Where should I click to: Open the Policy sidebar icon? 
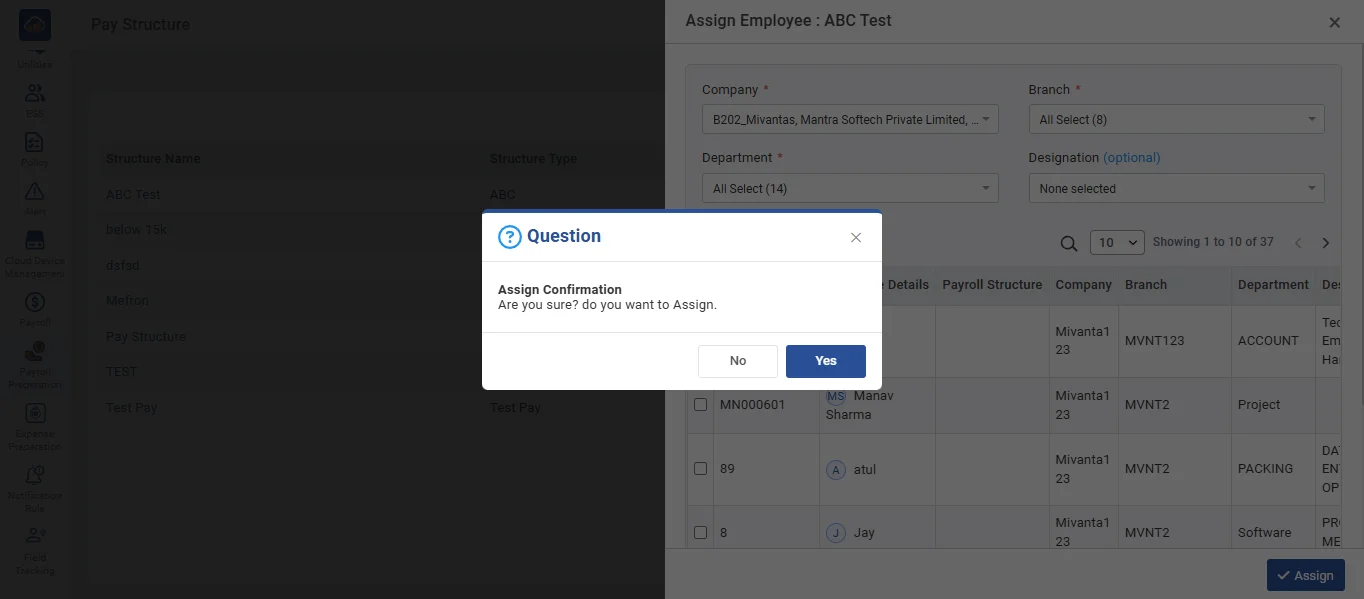pos(35,147)
